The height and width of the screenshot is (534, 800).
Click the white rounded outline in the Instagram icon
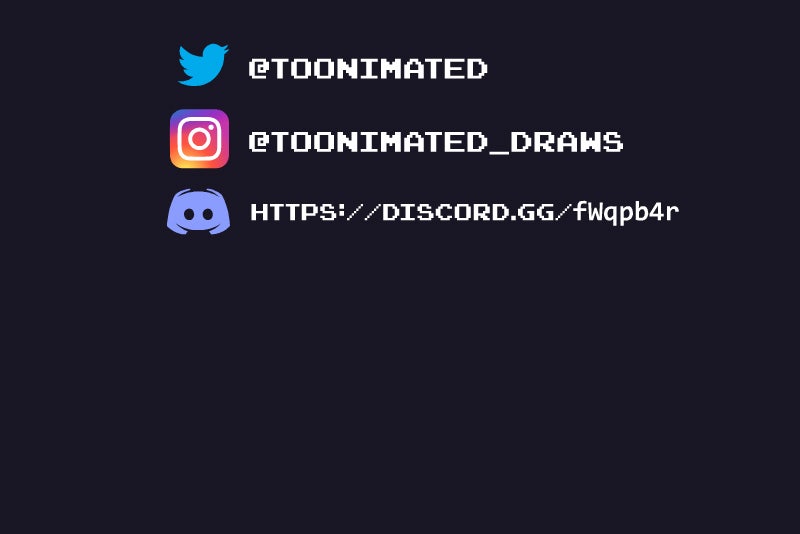click(199, 139)
